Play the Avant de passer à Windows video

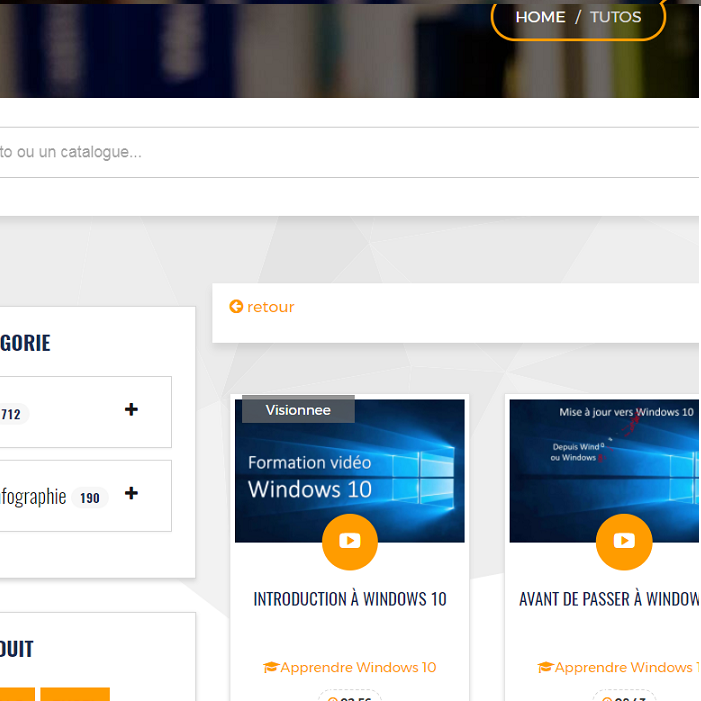point(623,541)
